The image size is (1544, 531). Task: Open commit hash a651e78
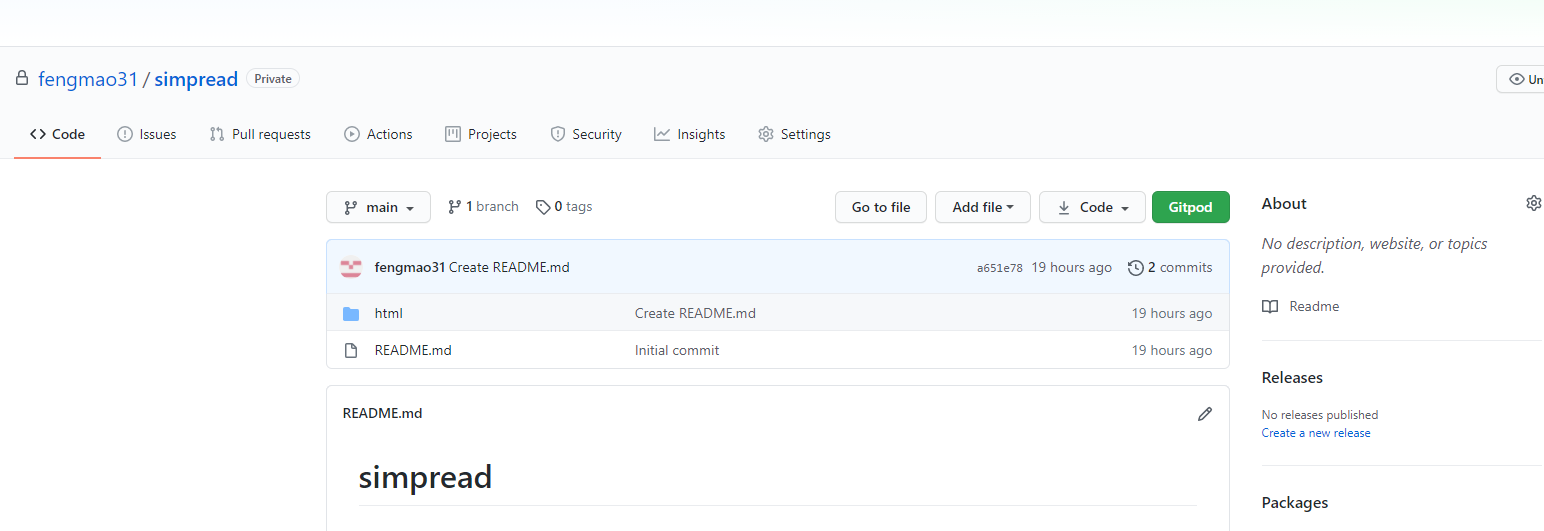click(1000, 268)
